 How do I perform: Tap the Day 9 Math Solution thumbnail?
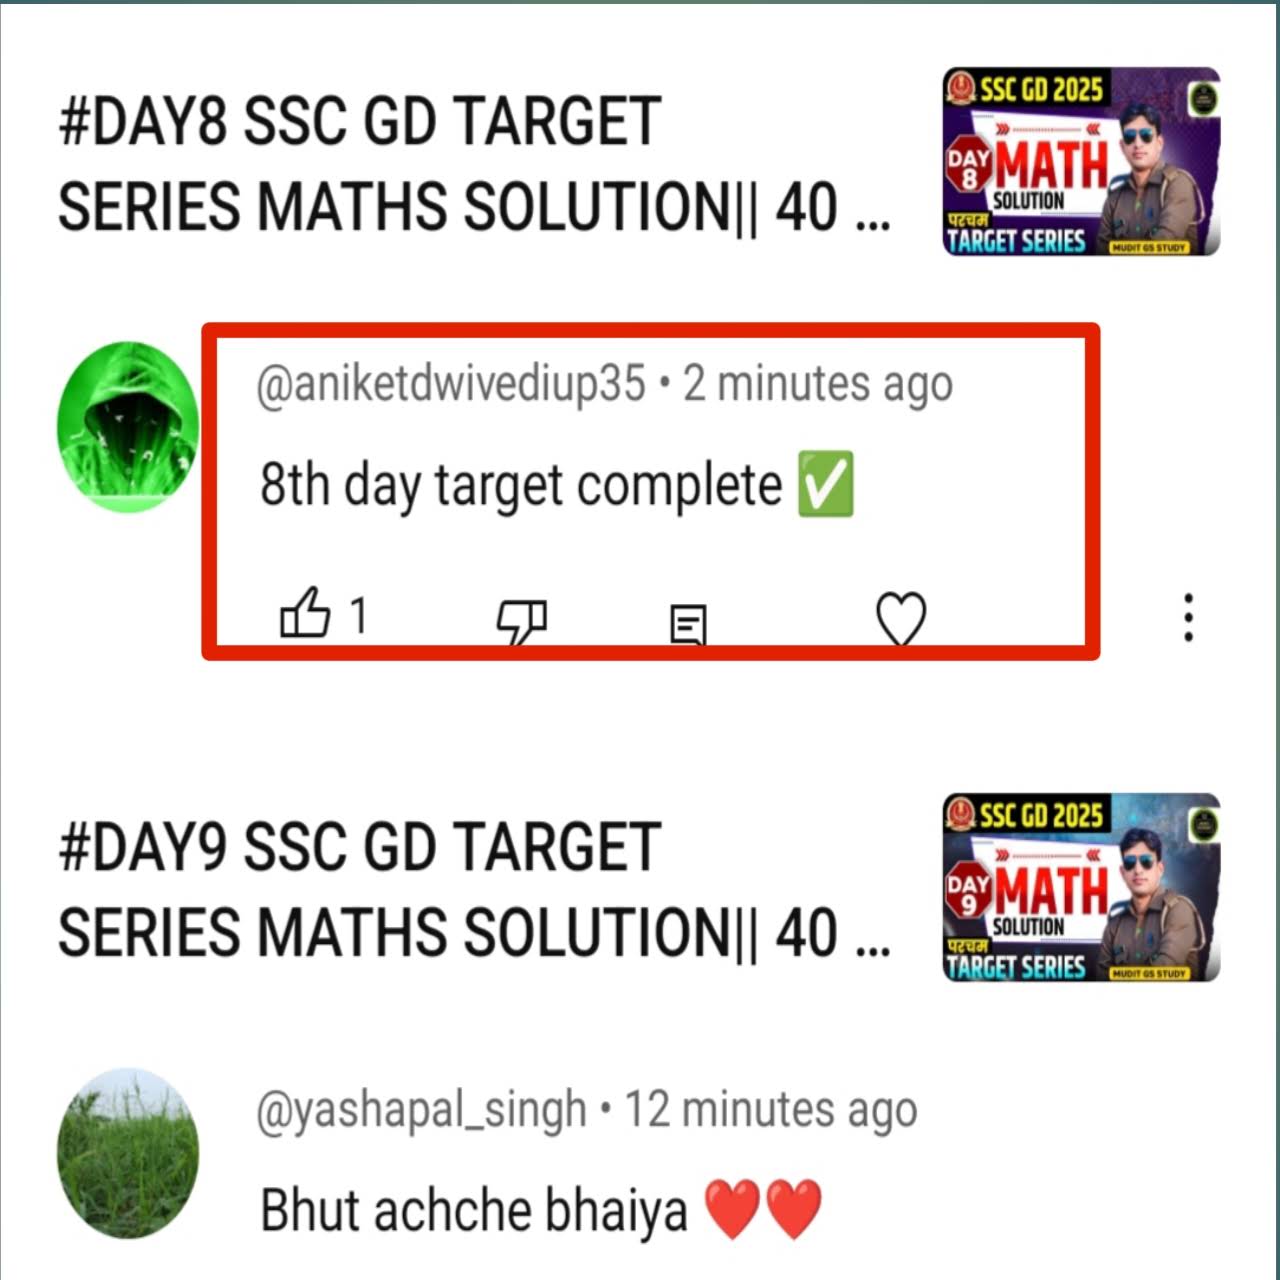pyautogui.click(x=1081, y=888)
